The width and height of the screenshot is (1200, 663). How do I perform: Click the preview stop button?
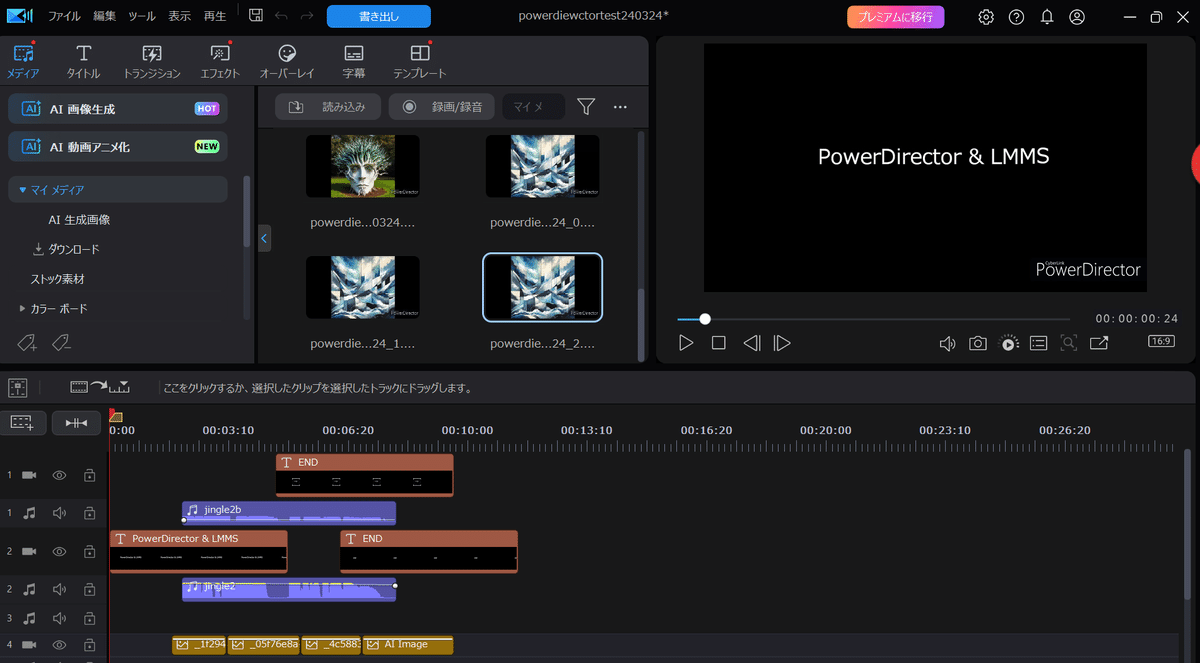[718, 343]
